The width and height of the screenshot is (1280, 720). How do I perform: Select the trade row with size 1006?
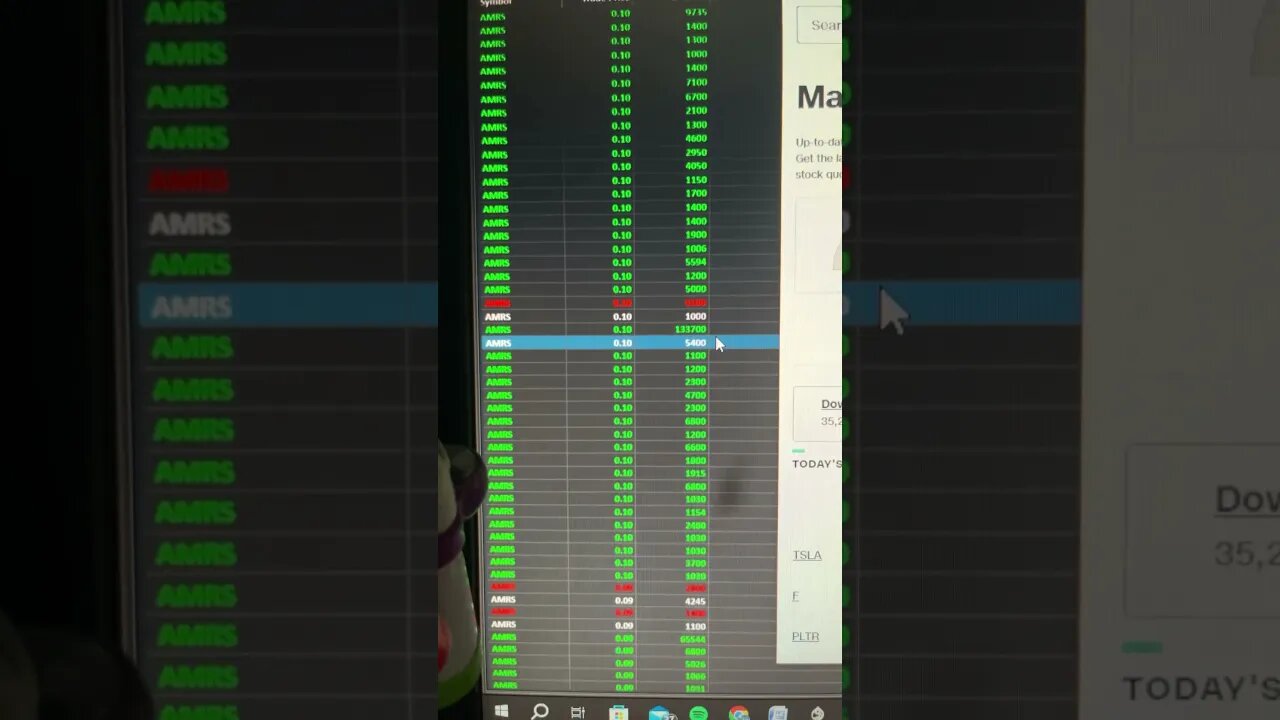pos(630,249)
